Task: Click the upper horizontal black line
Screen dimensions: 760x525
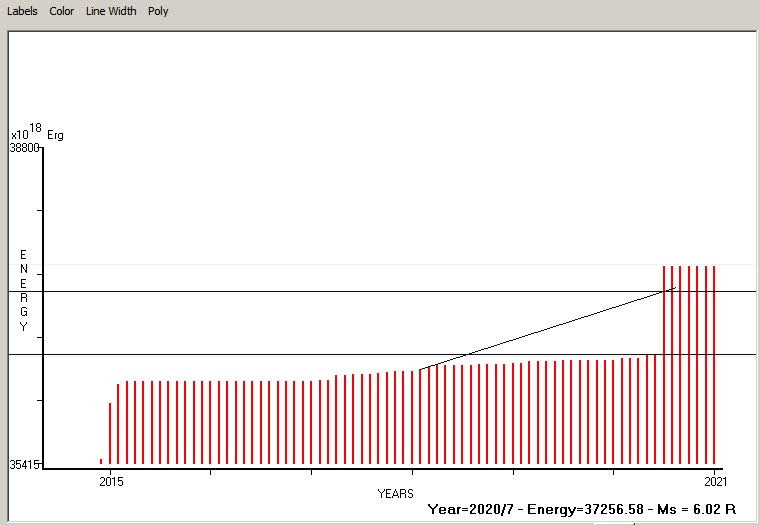Action: (300, 292)
